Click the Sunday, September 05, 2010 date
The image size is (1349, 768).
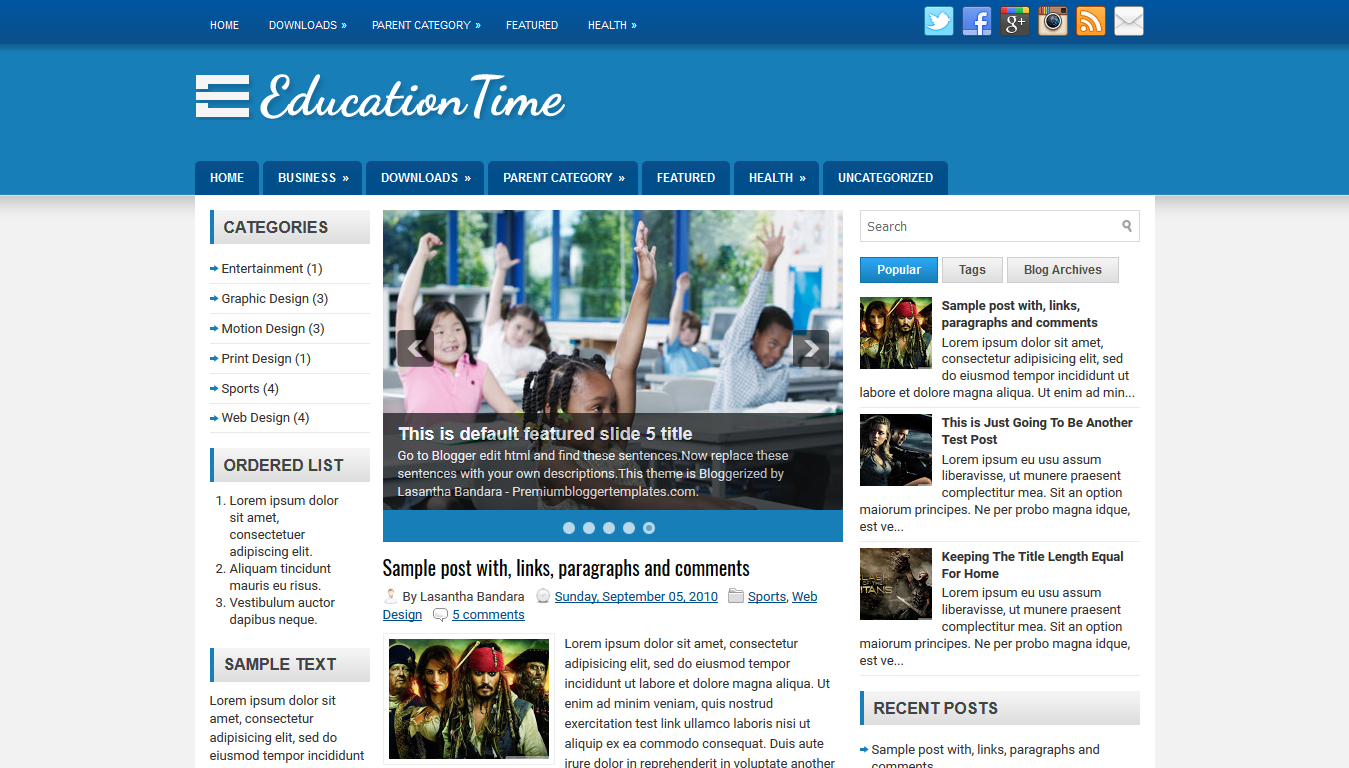636,596
